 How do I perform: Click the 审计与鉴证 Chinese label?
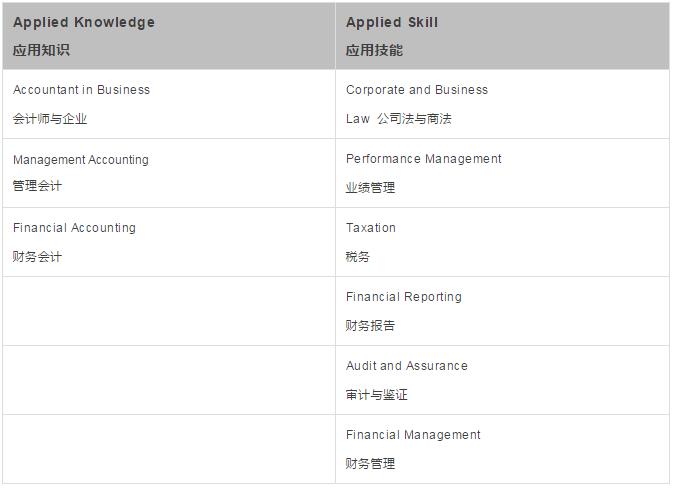[x=377, y=395]
